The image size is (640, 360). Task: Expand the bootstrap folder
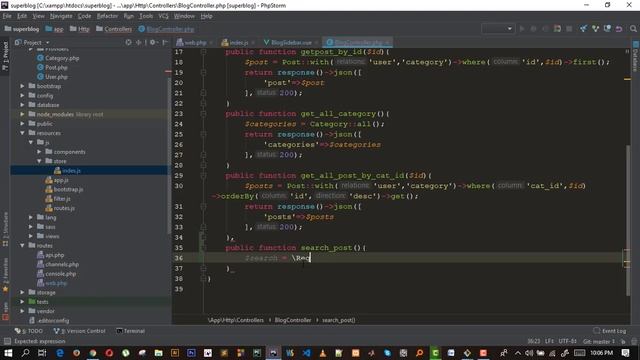click(x=22, y=87)
